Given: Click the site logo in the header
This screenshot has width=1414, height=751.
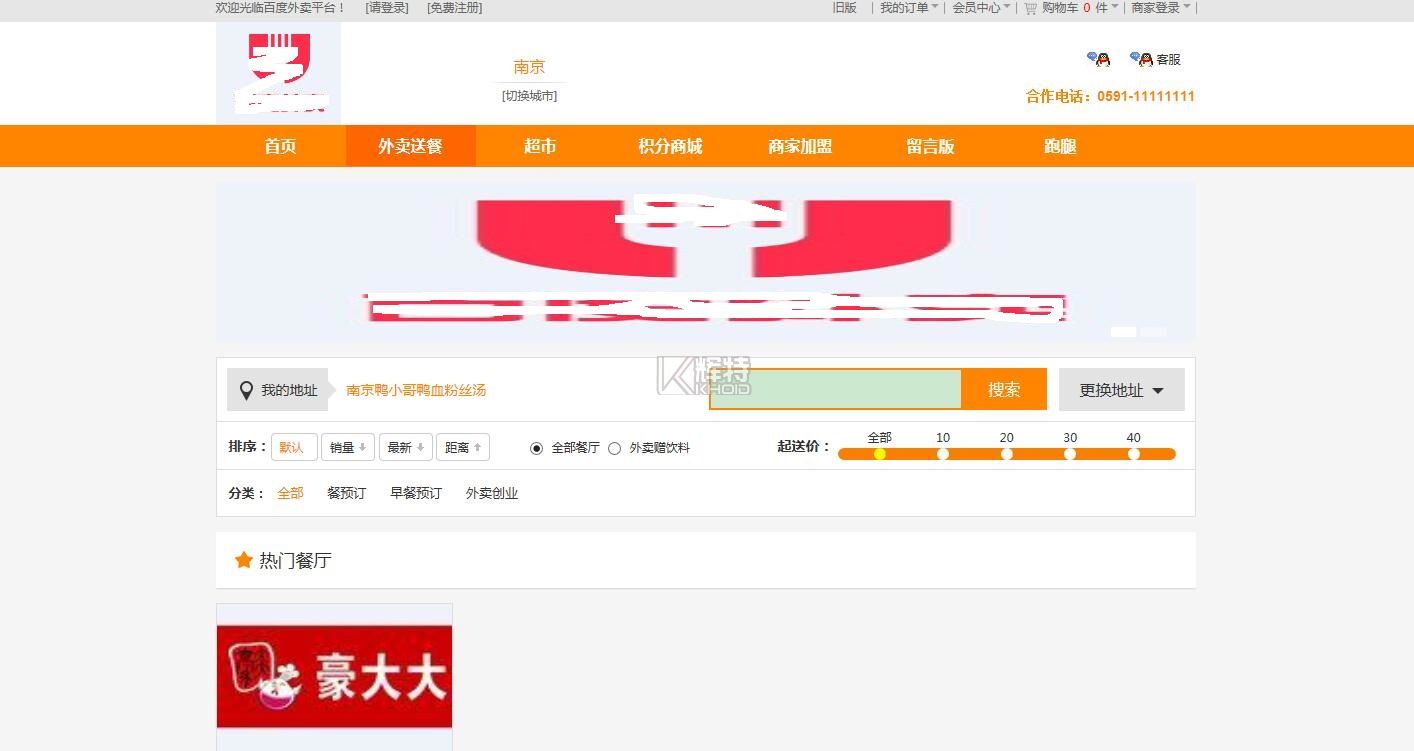Looking at the screenshot, I should pos(278,72).
